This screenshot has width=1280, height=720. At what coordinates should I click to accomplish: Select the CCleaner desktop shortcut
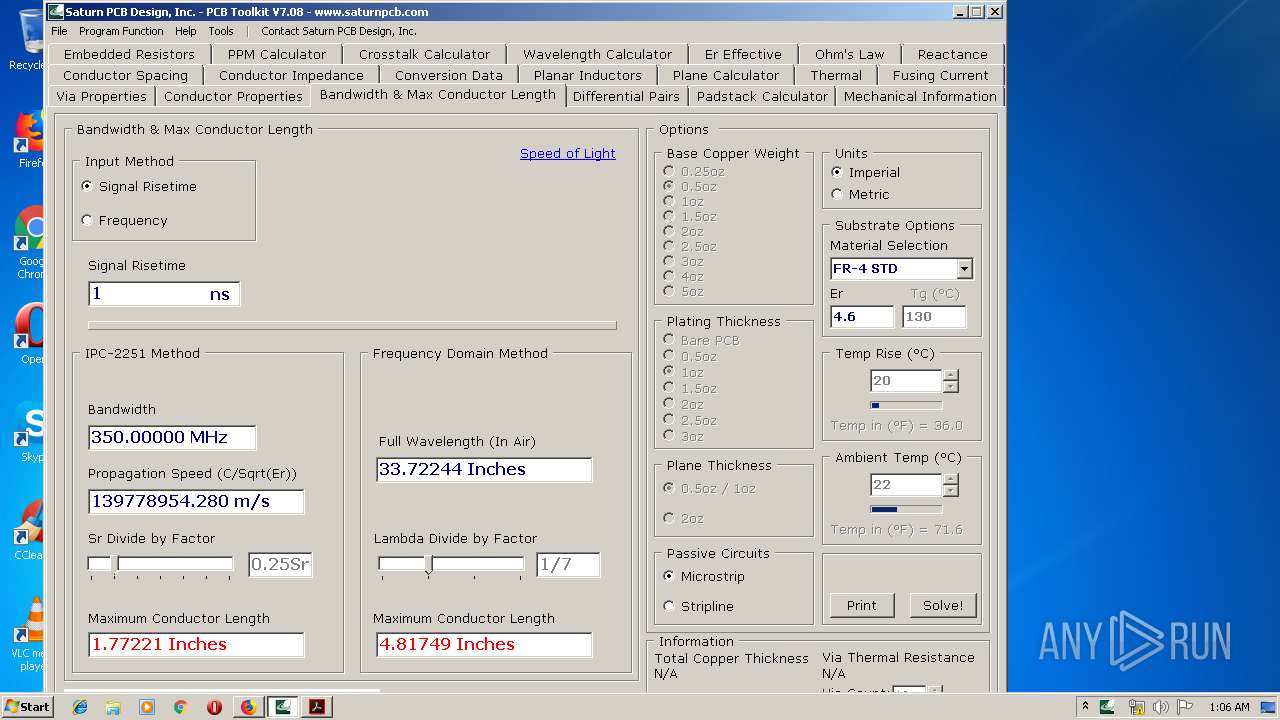coord(30,531)
